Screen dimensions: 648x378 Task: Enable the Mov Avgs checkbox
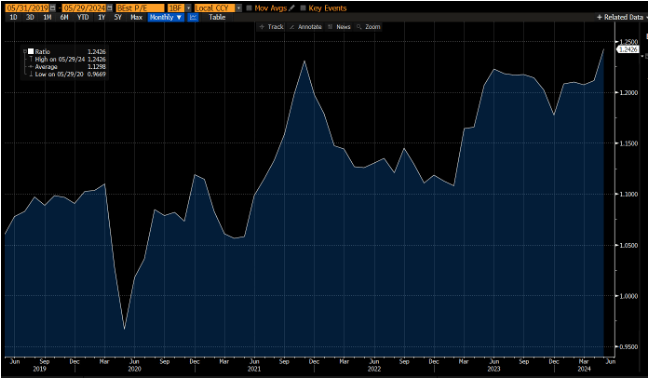(x=249, y=8)
